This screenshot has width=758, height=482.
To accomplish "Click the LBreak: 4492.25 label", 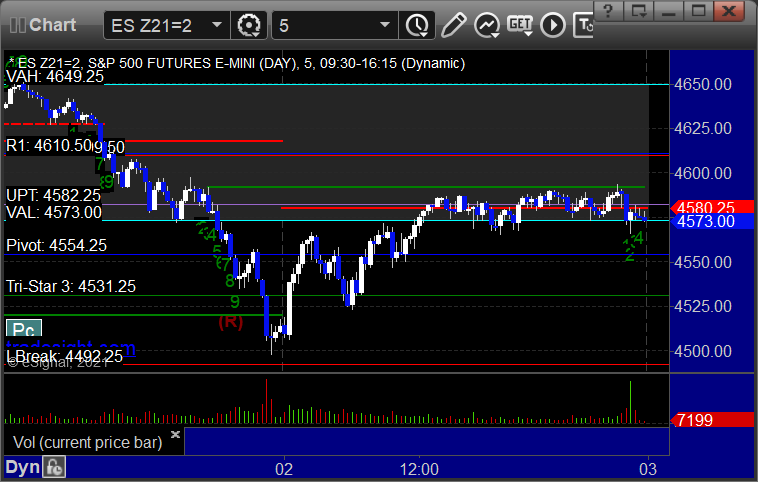I will coord(64,357).
